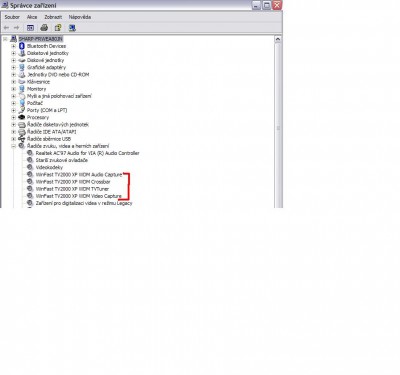Collapse Řadiče zvuku, videa a herních zařízení
This screenshot has height=375, width=400.
coord(14,146)
